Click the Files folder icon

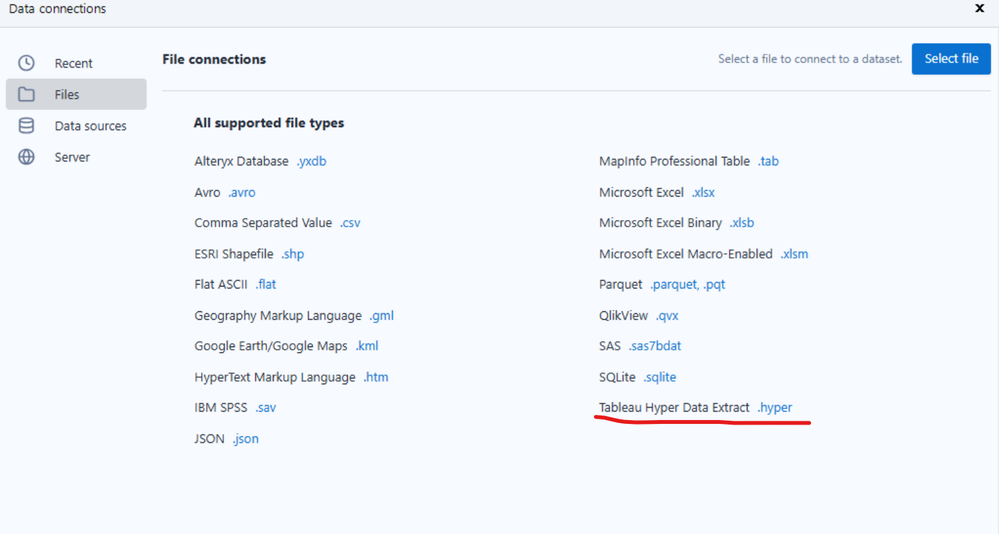coord(26,94)
